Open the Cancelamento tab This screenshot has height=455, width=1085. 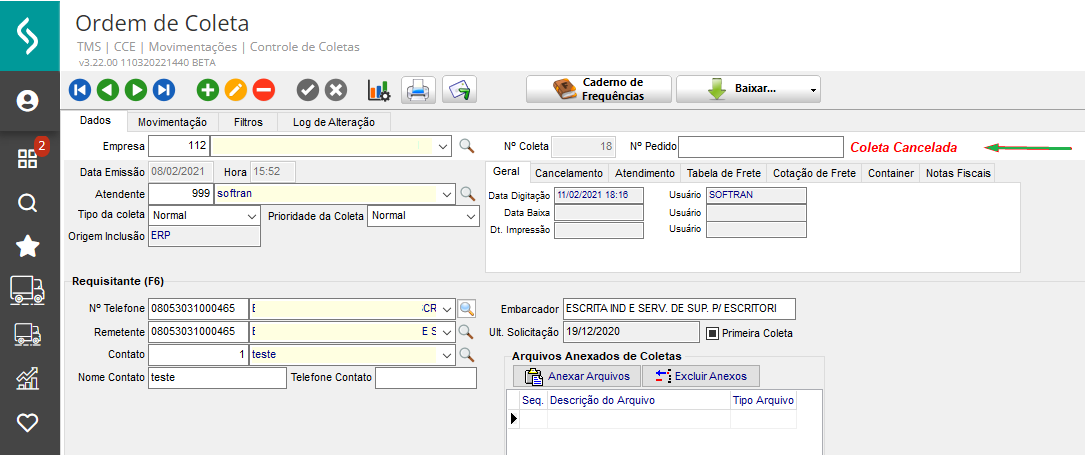click(x=567, y=173)
